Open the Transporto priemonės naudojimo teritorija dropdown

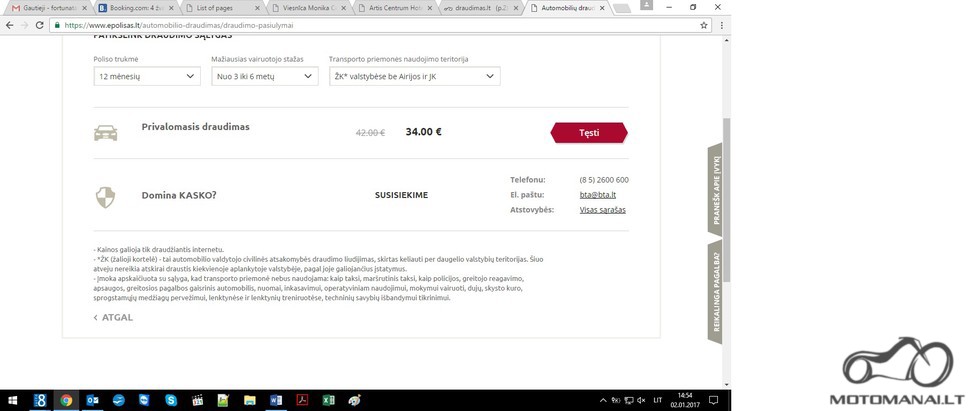pyautogui.click(x=414, y=76)
